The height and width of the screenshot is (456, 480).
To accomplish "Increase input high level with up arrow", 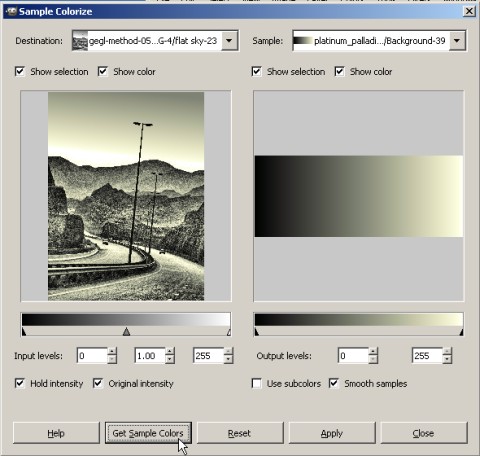I will click(x=228, y=352).
